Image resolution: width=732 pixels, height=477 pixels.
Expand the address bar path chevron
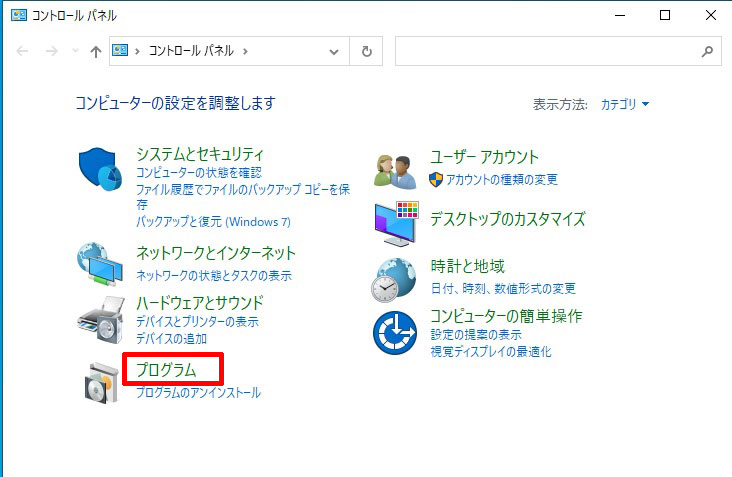pos(245,51)
